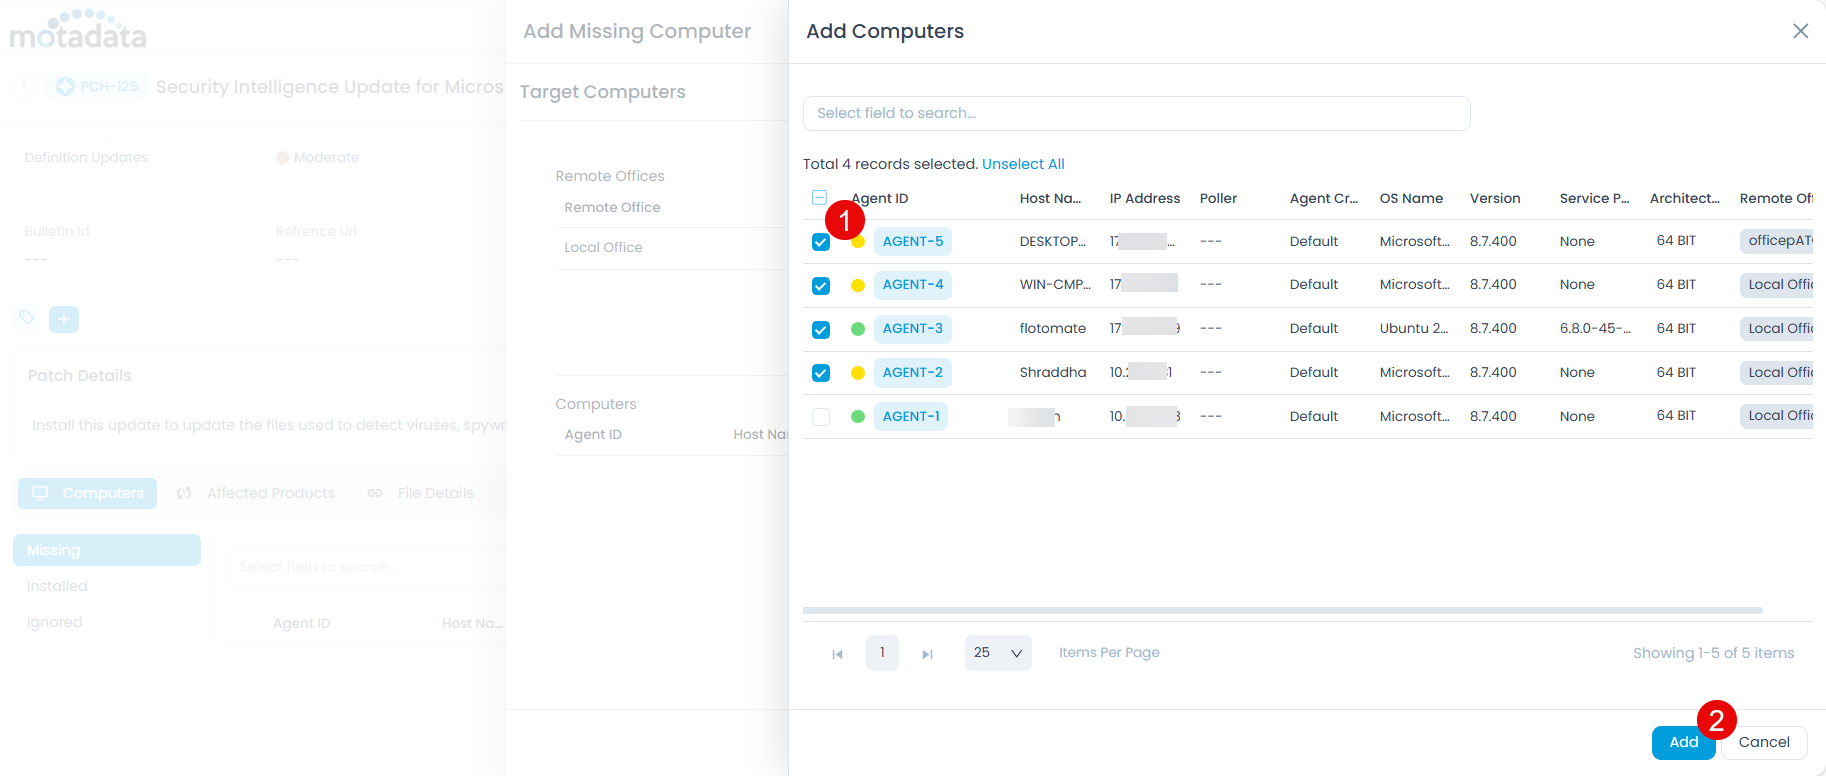The height and width of the screenshot is (776, 1826).
Task: Sort by Agent ID column header
Action: (880, 198)
